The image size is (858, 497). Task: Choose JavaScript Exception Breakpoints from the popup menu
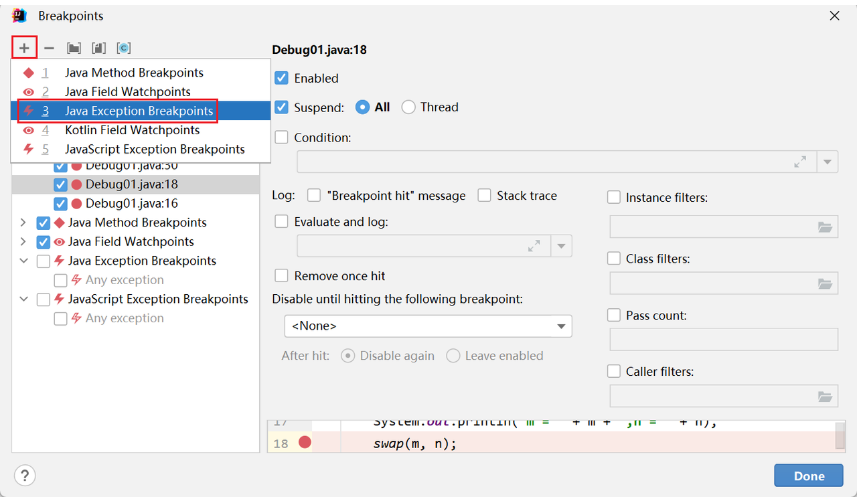point(141,149)
